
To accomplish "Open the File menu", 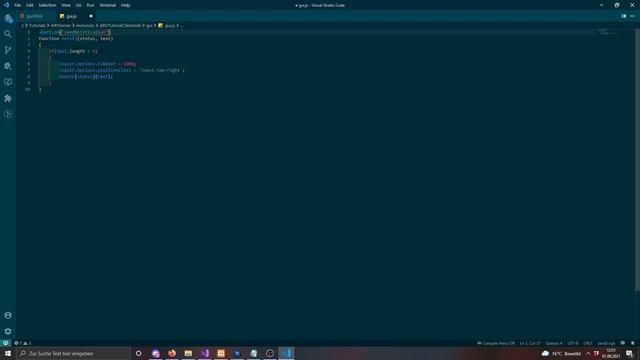I will [17, 5].
